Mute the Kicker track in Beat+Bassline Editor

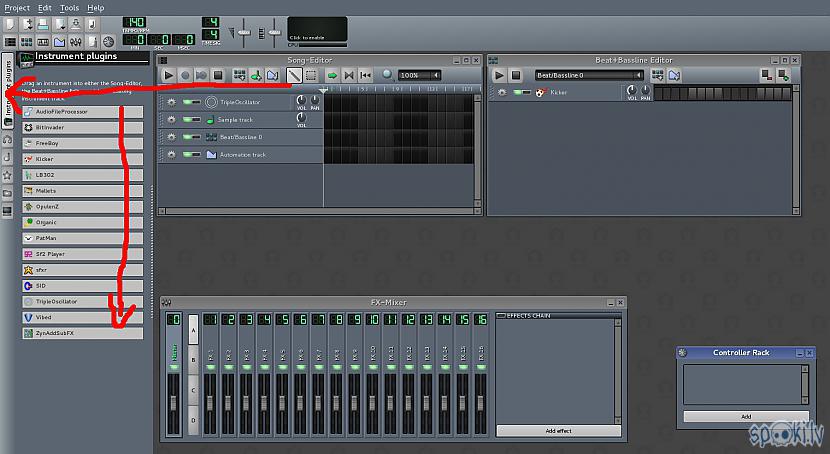(518, 92)
